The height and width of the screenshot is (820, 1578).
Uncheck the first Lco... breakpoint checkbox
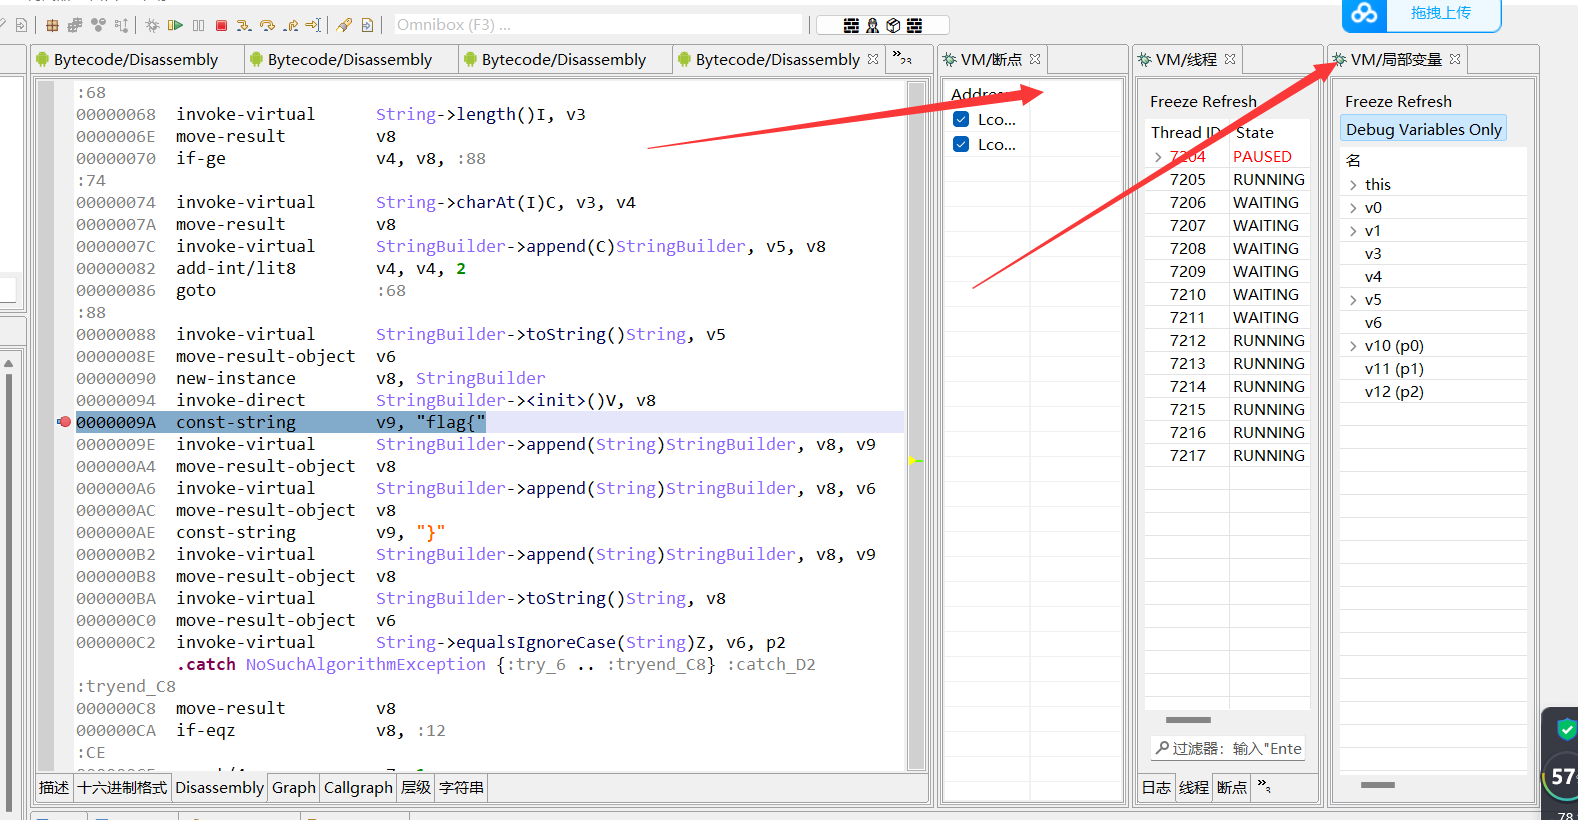pyautogui.click(x=961, y=119)
